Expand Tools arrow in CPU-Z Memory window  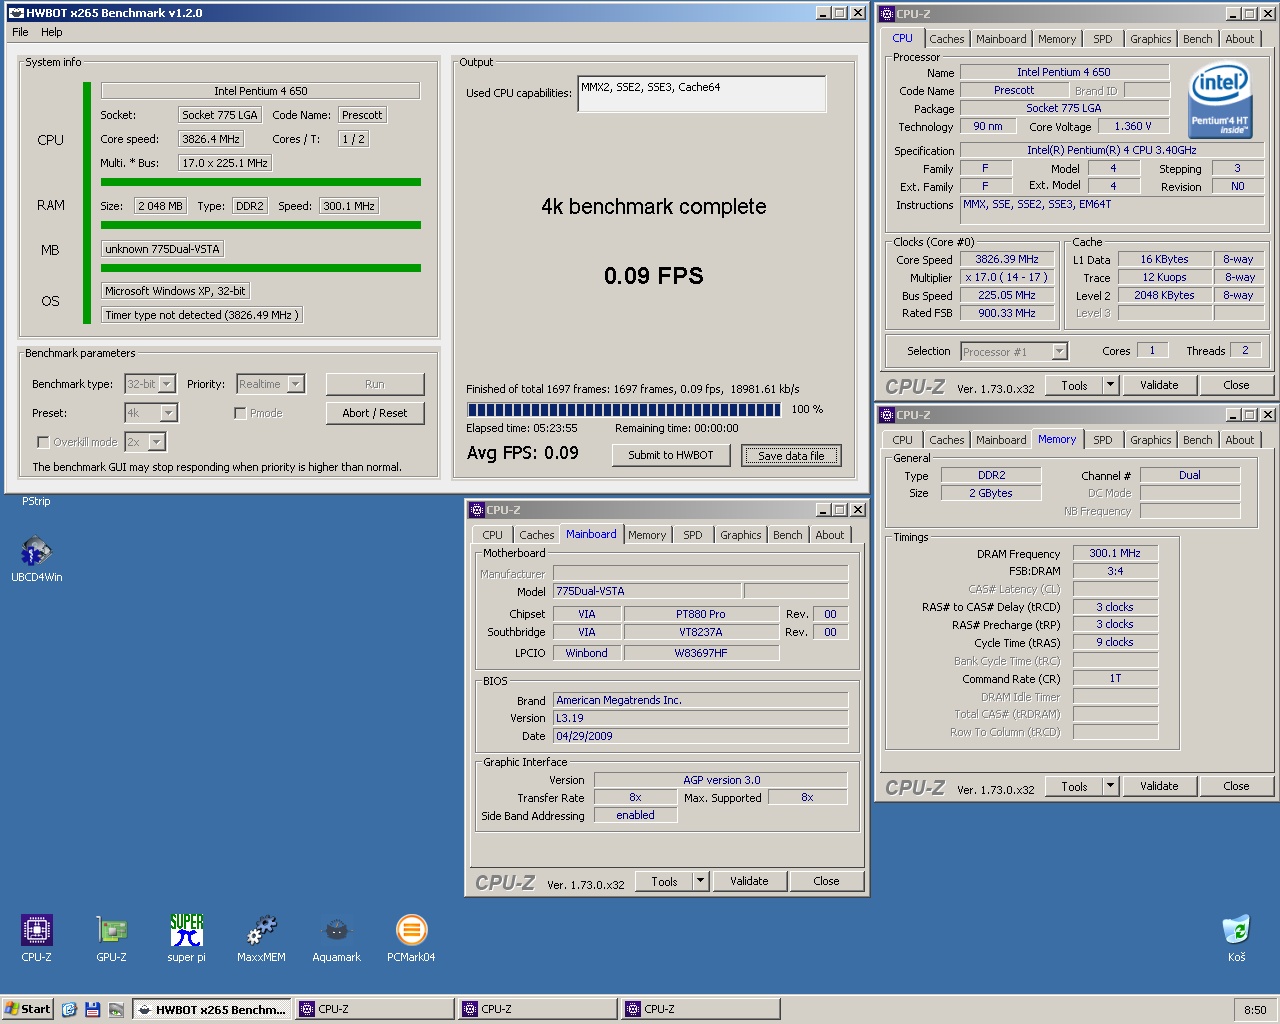tap(1110, 786)
